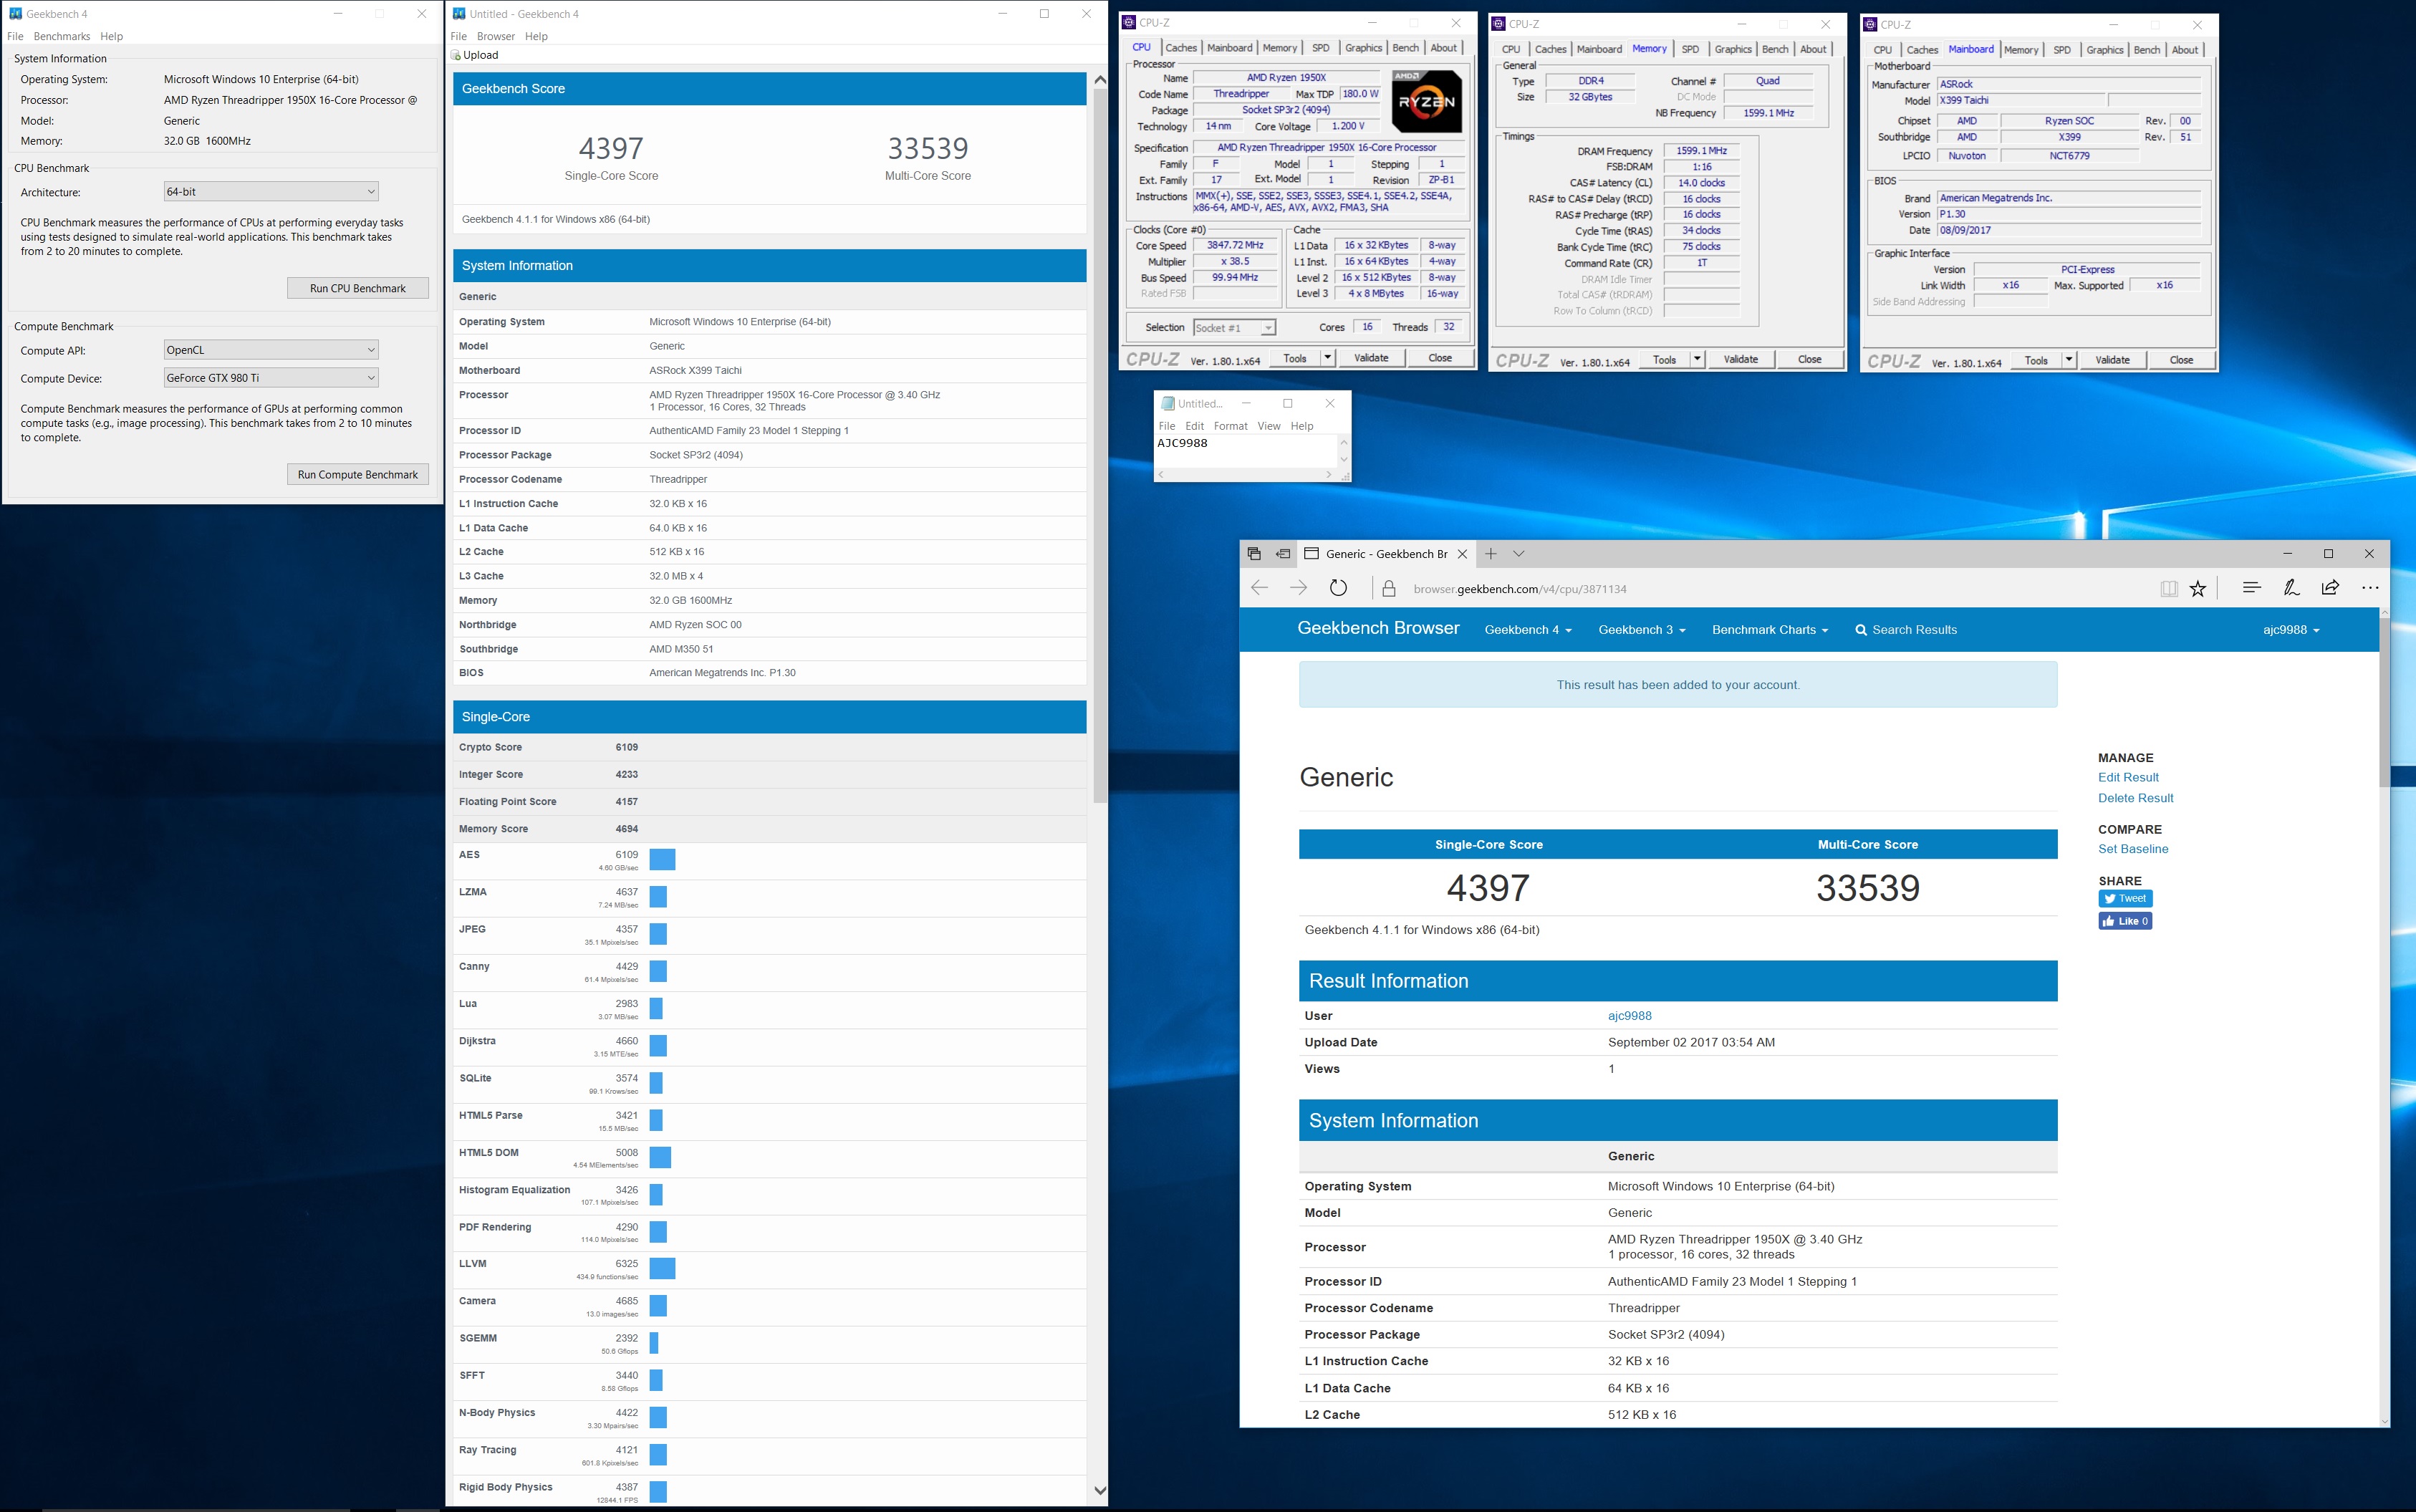Viewport: 2416px width, 1512px height.
Task: Switch to Caches tab in first CPU-Z
Action: [1181, 48]
